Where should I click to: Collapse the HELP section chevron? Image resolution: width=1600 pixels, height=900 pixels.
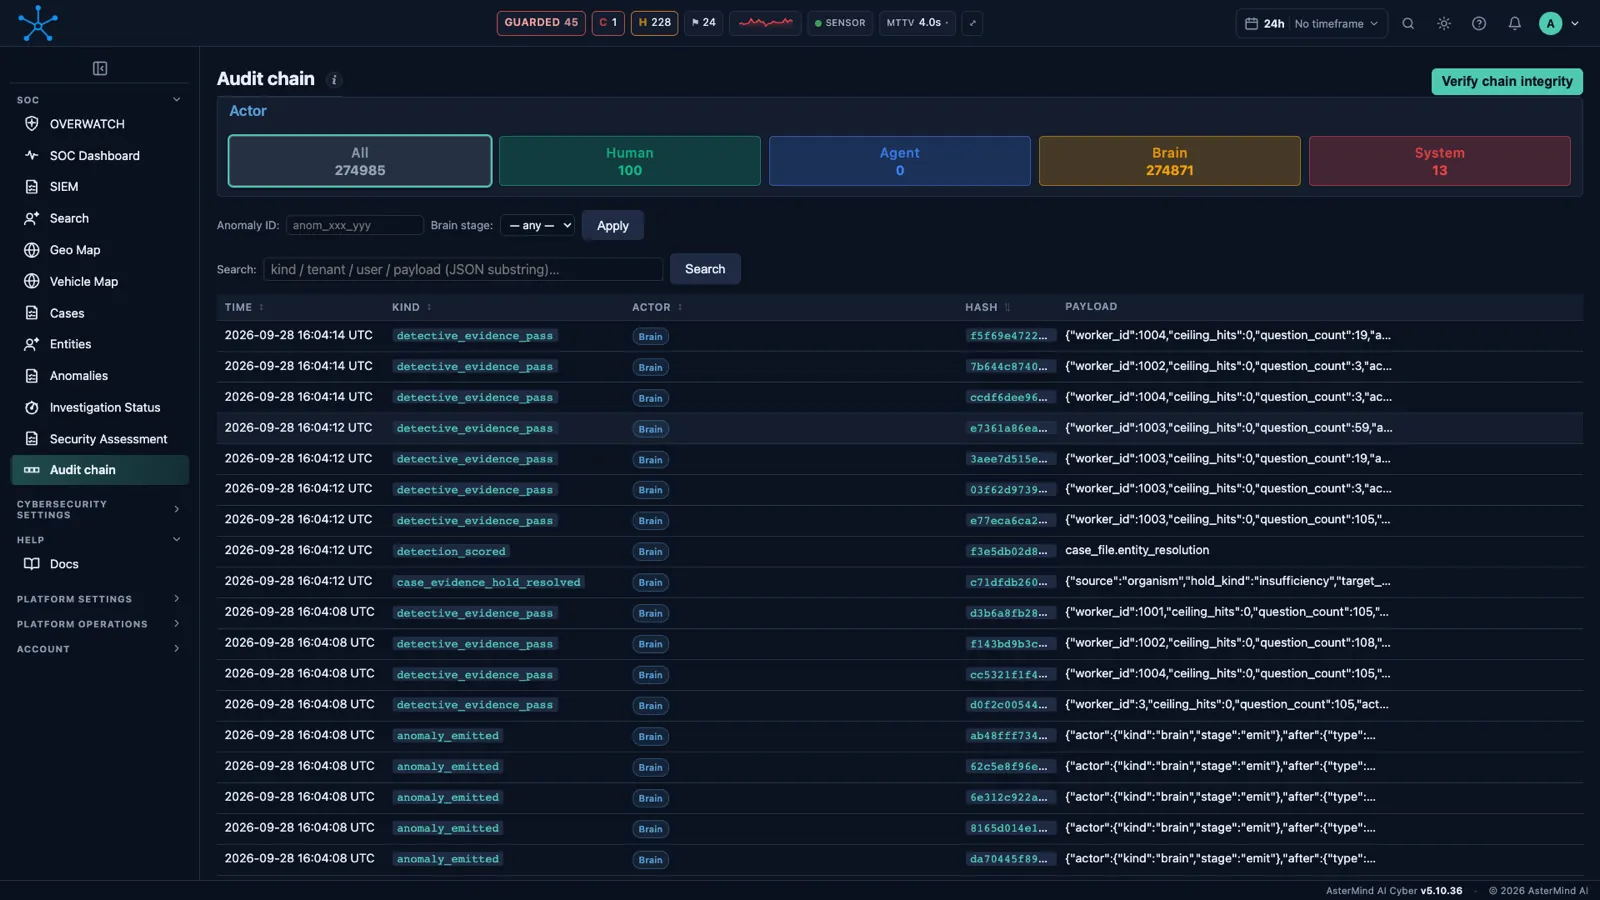[x=177, y=540]
